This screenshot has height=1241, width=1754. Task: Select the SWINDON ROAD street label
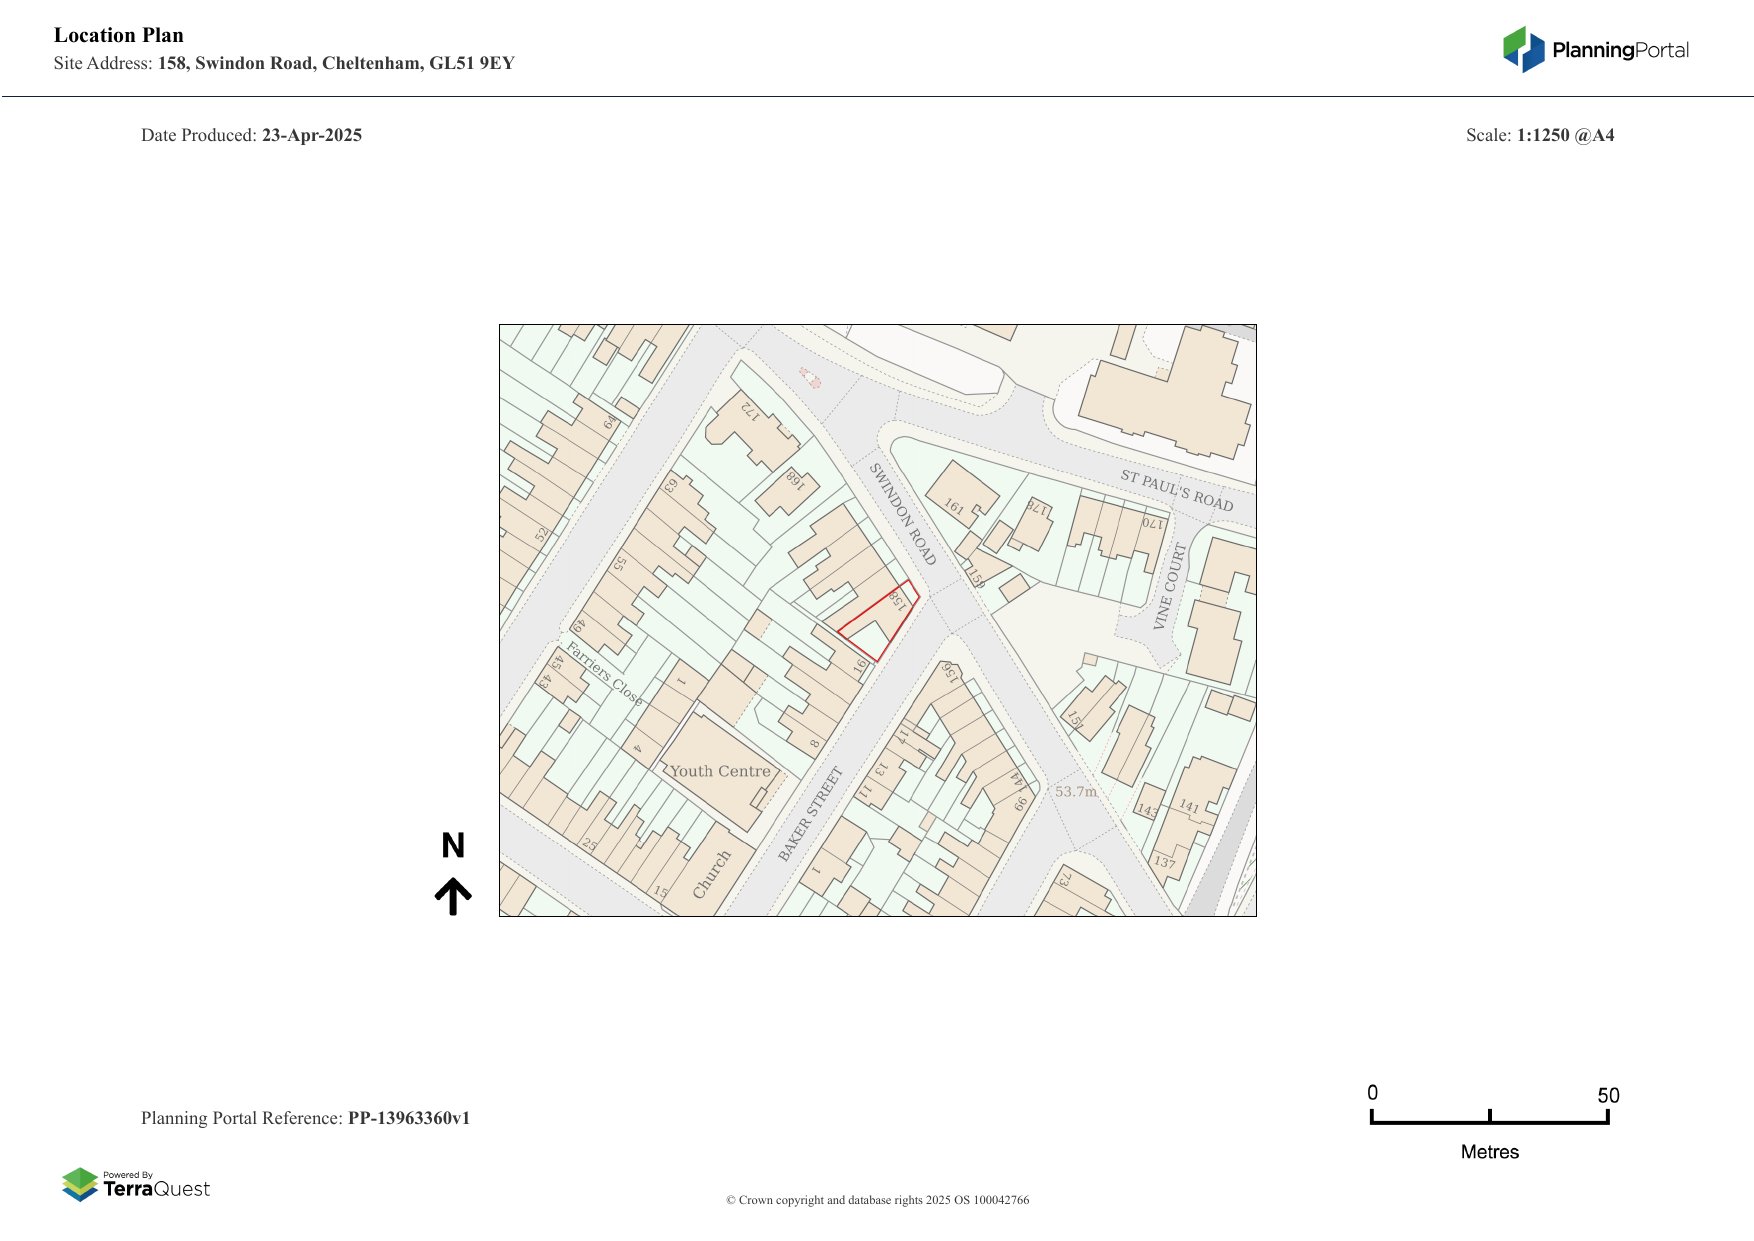[x=902, y=513]
